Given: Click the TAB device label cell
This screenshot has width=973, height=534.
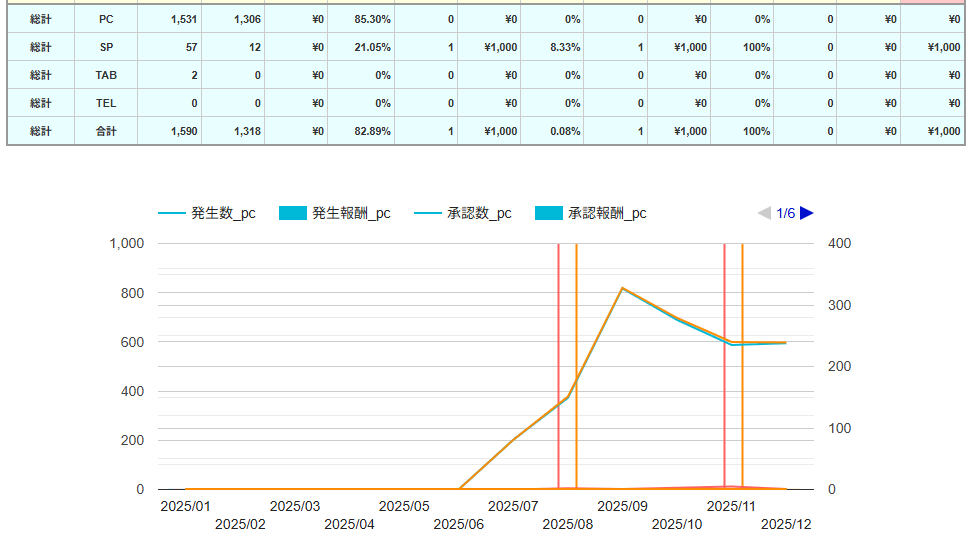Looking at the screenshot, I should point(106,75).
